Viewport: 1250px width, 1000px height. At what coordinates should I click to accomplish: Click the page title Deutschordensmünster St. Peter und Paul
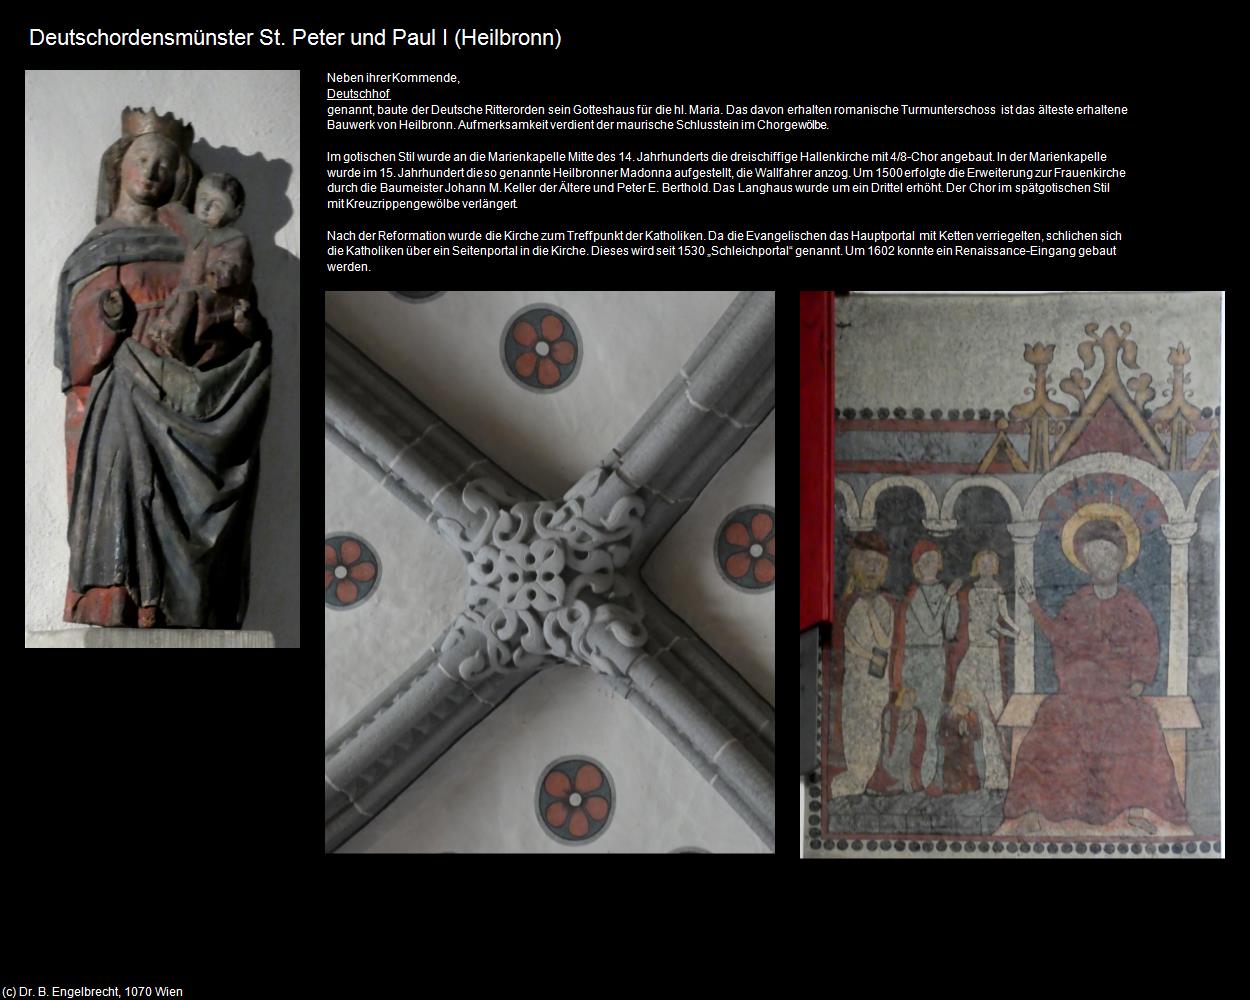pyautogui.click(x=295, y=38)
